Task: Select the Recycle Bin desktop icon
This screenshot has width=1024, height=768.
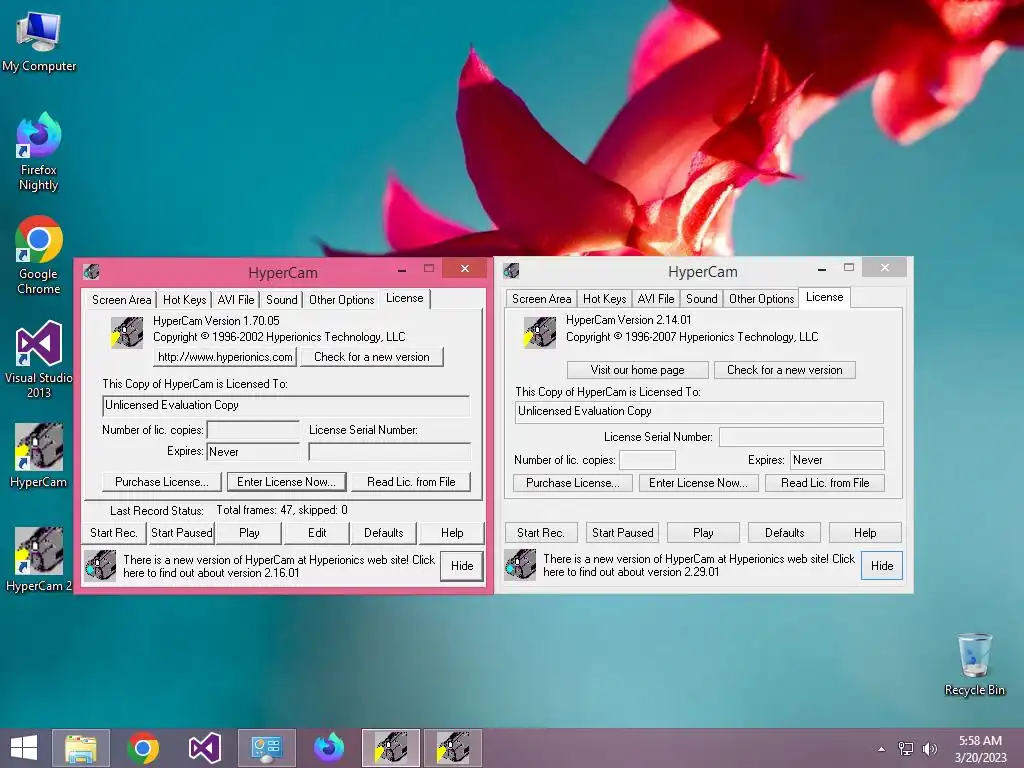Action: [x=974, y=664]
